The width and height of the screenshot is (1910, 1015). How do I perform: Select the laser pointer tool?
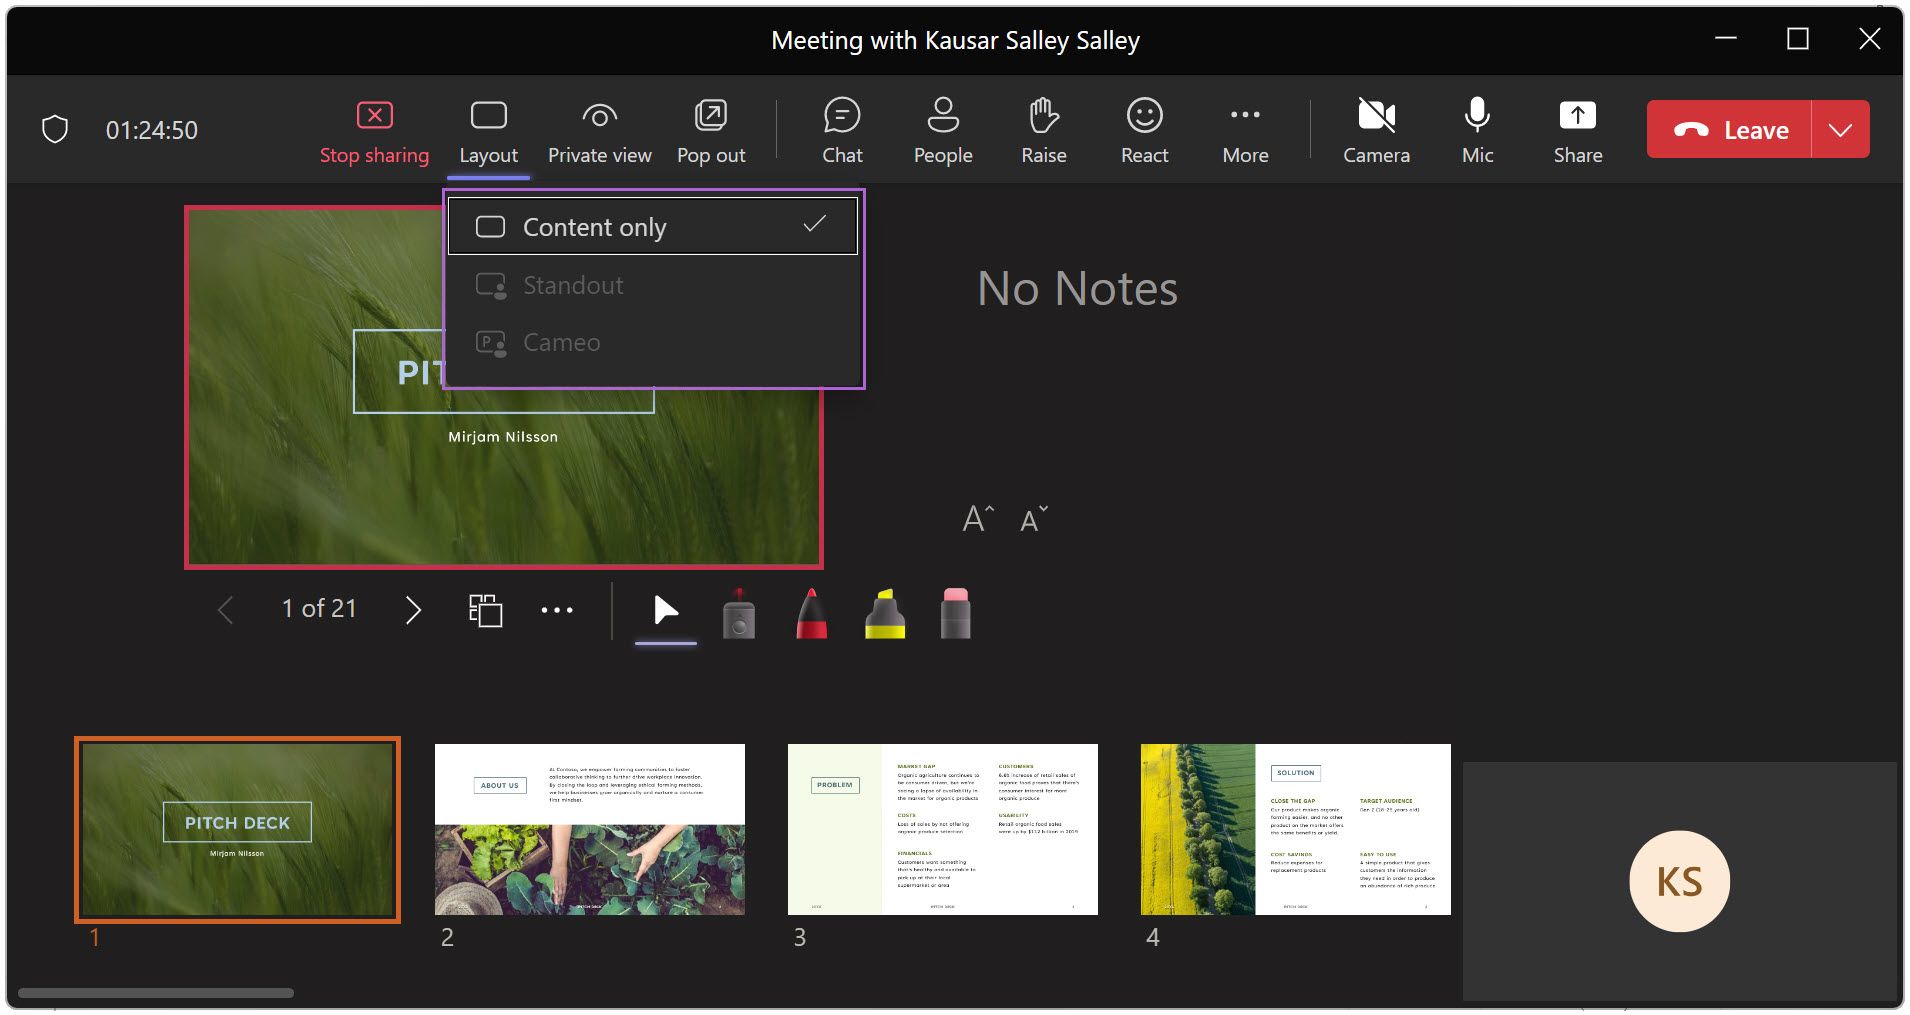coord(738,611)
